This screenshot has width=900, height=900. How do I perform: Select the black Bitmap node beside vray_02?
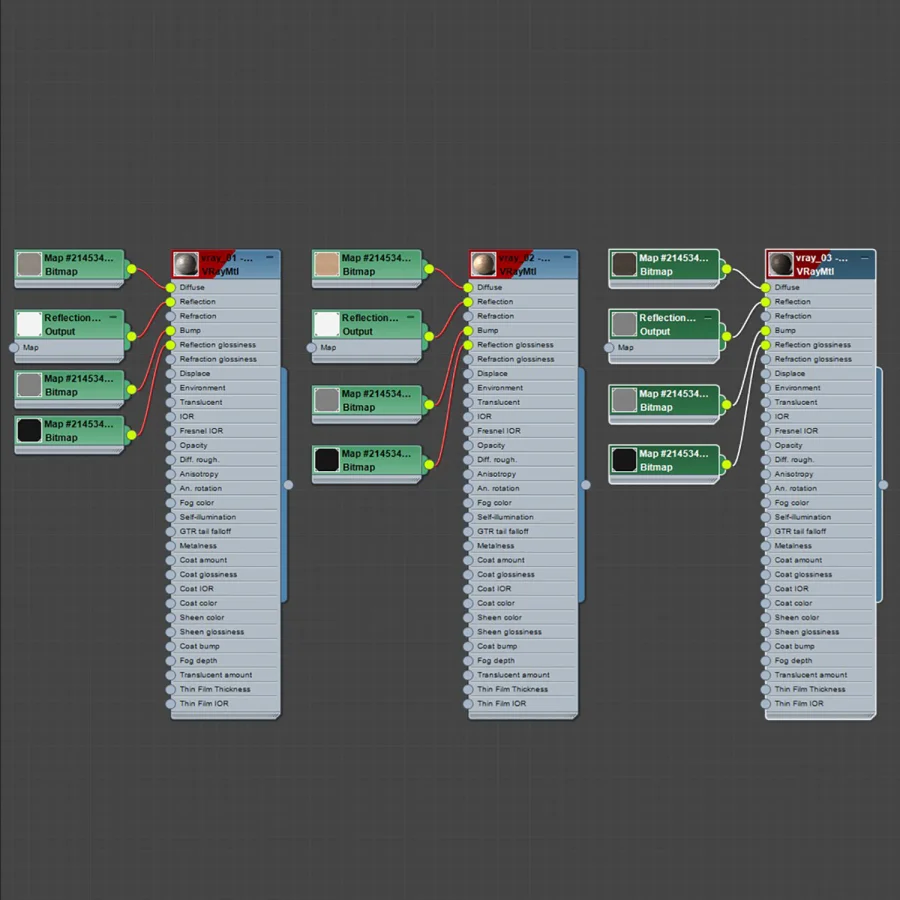coord(367,460)
